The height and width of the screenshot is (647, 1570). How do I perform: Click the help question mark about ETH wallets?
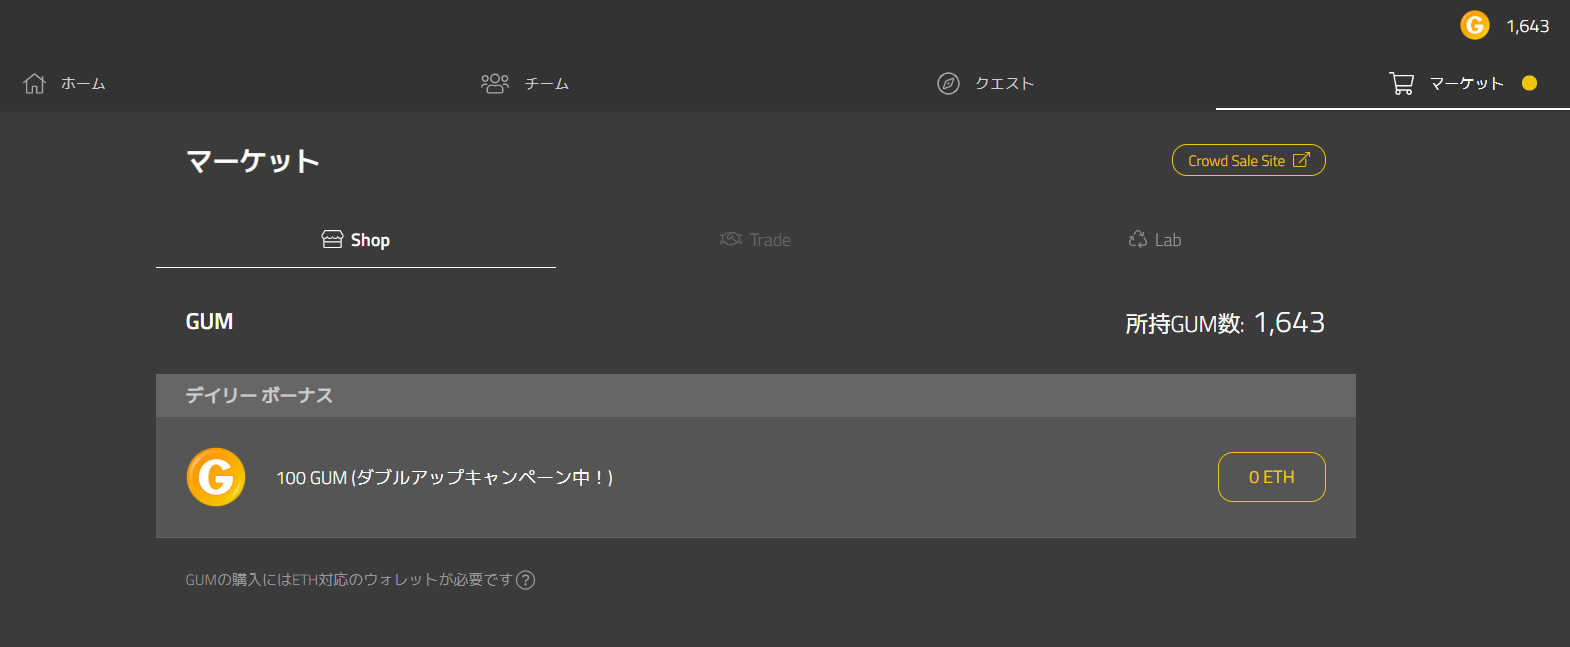[x=526, y=580]
